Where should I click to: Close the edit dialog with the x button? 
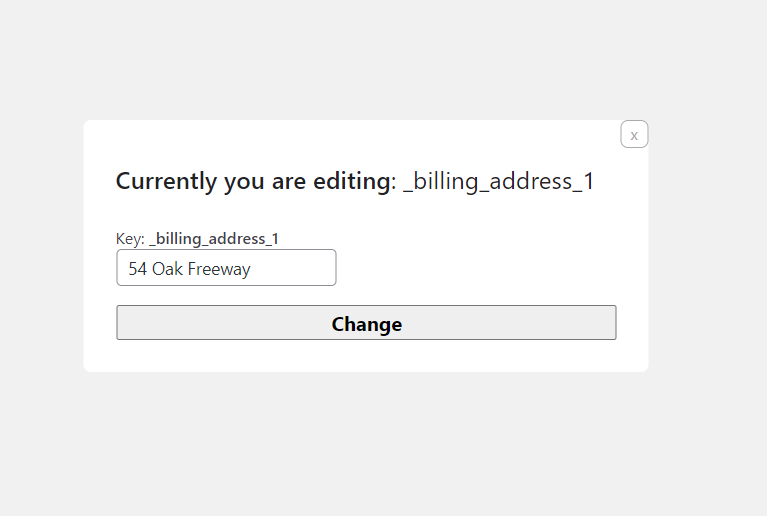coord(634,134)
